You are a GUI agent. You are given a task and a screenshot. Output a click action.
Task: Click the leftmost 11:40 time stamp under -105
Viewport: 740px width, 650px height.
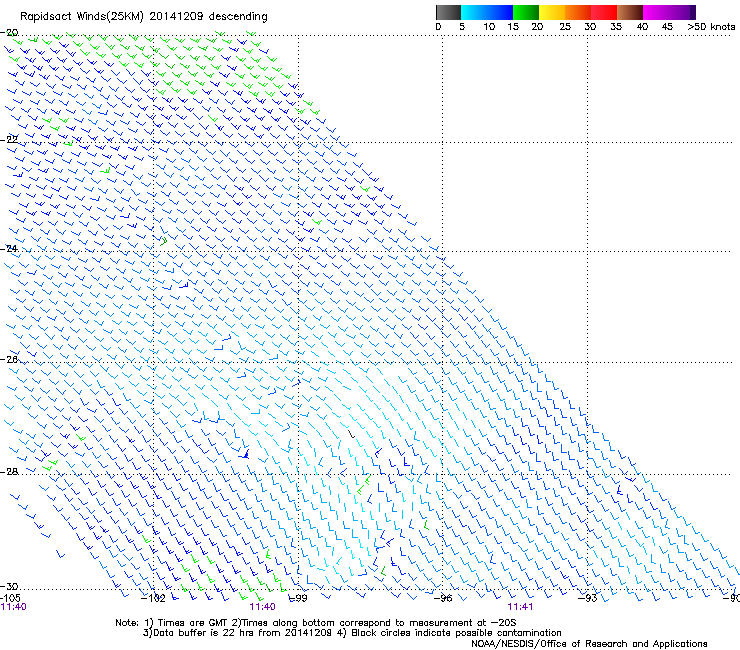pyautogui.click(x=14, y=607)
